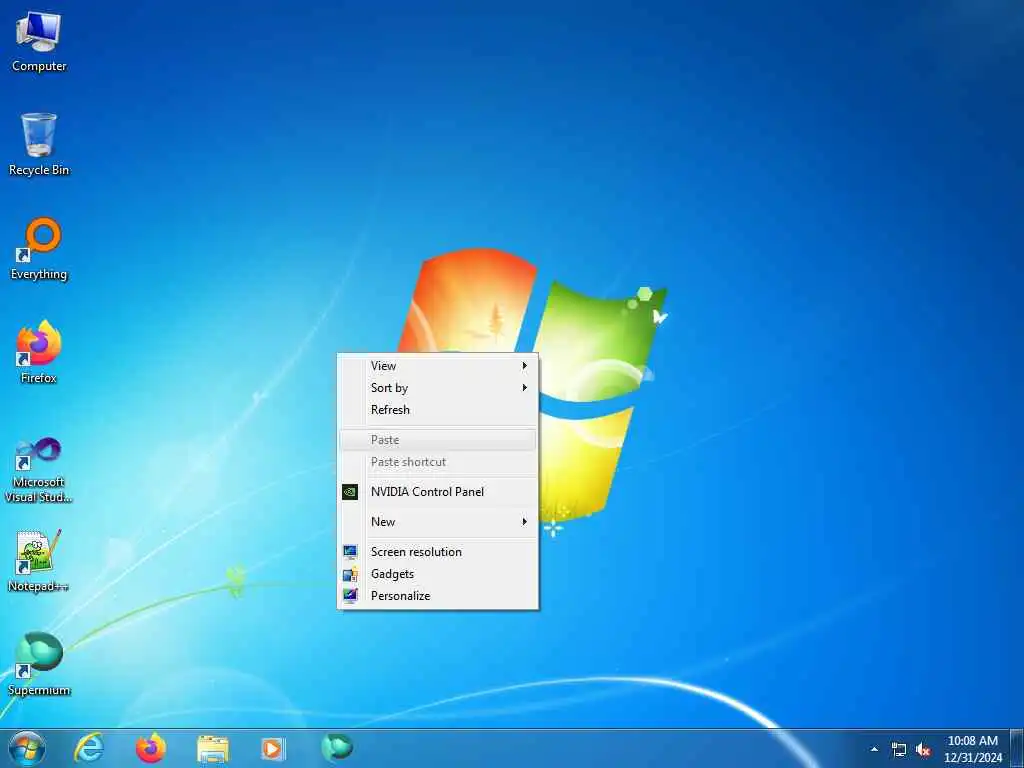Show hidden system tray icons arrow
Image resolution: width=1024 pixels, height=768 pixels.
pos(874,750)
